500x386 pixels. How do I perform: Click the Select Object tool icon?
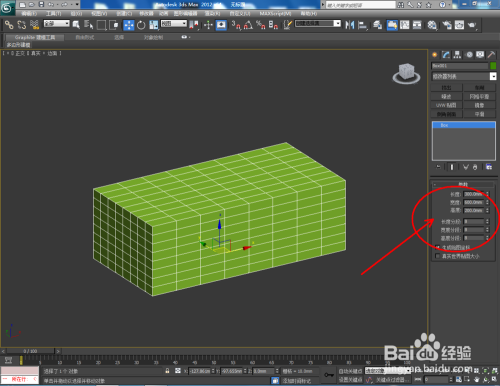(76, 25)
